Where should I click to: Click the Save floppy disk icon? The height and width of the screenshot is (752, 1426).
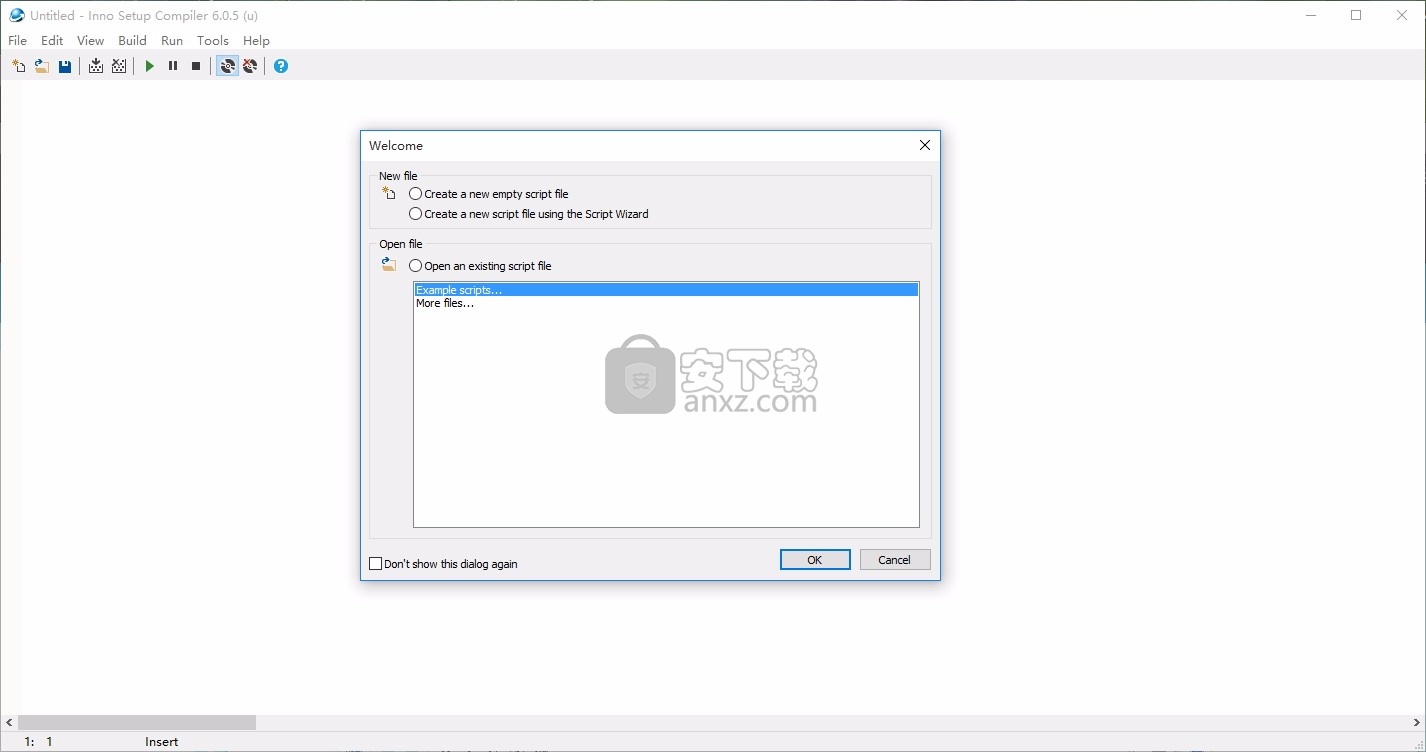pyautogui.click(x=65, y=66)
